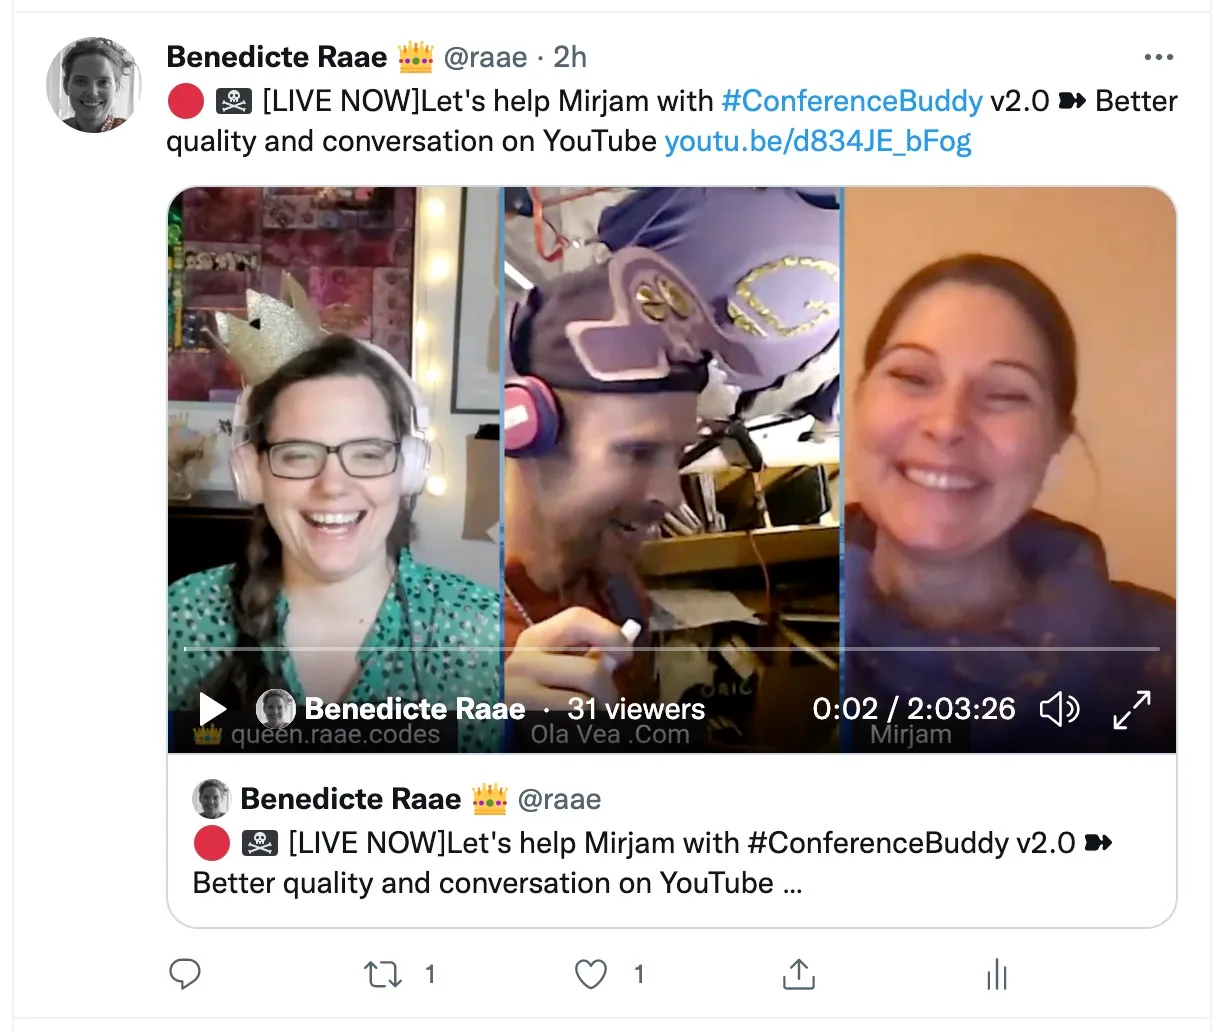1228x1032 pixels.
Task: Open the three-dot more options menu
Action: click(x=1158, y=57)
